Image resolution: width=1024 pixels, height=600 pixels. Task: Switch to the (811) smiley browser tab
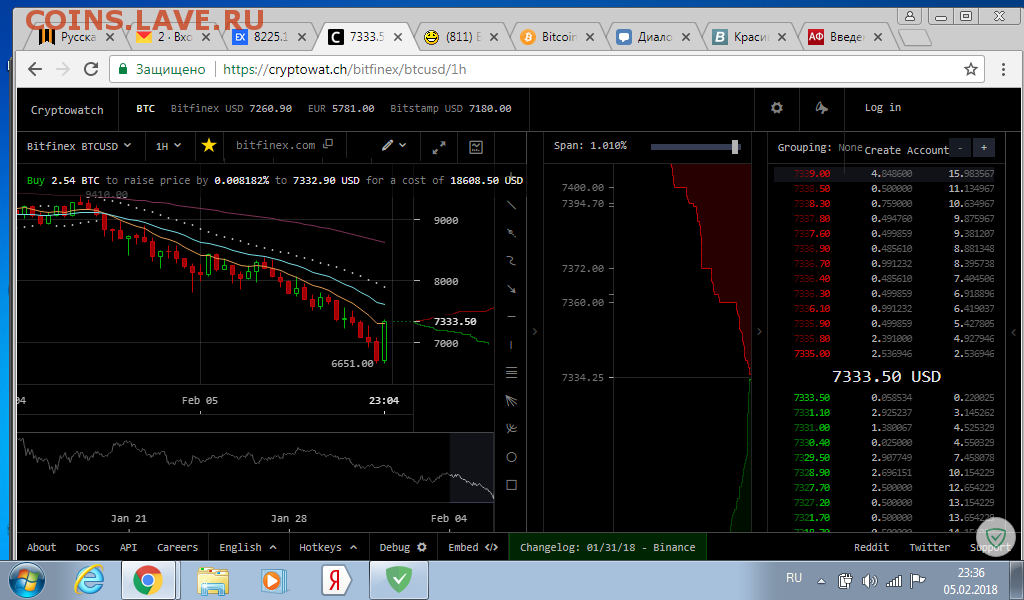coord(461,37)
